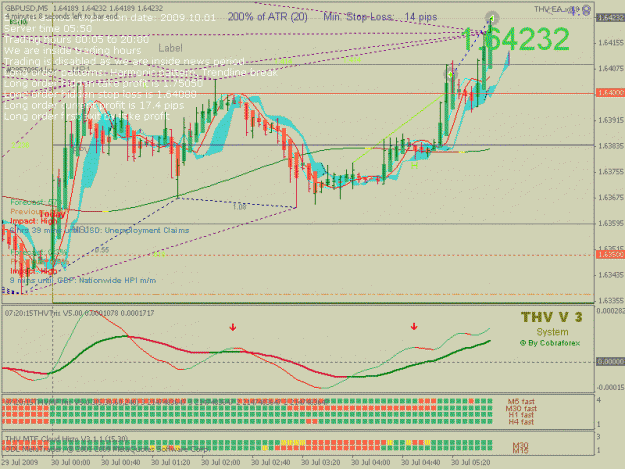Click 'We are inside trading hours' line
625x469 pixels.
pos(73,51)
